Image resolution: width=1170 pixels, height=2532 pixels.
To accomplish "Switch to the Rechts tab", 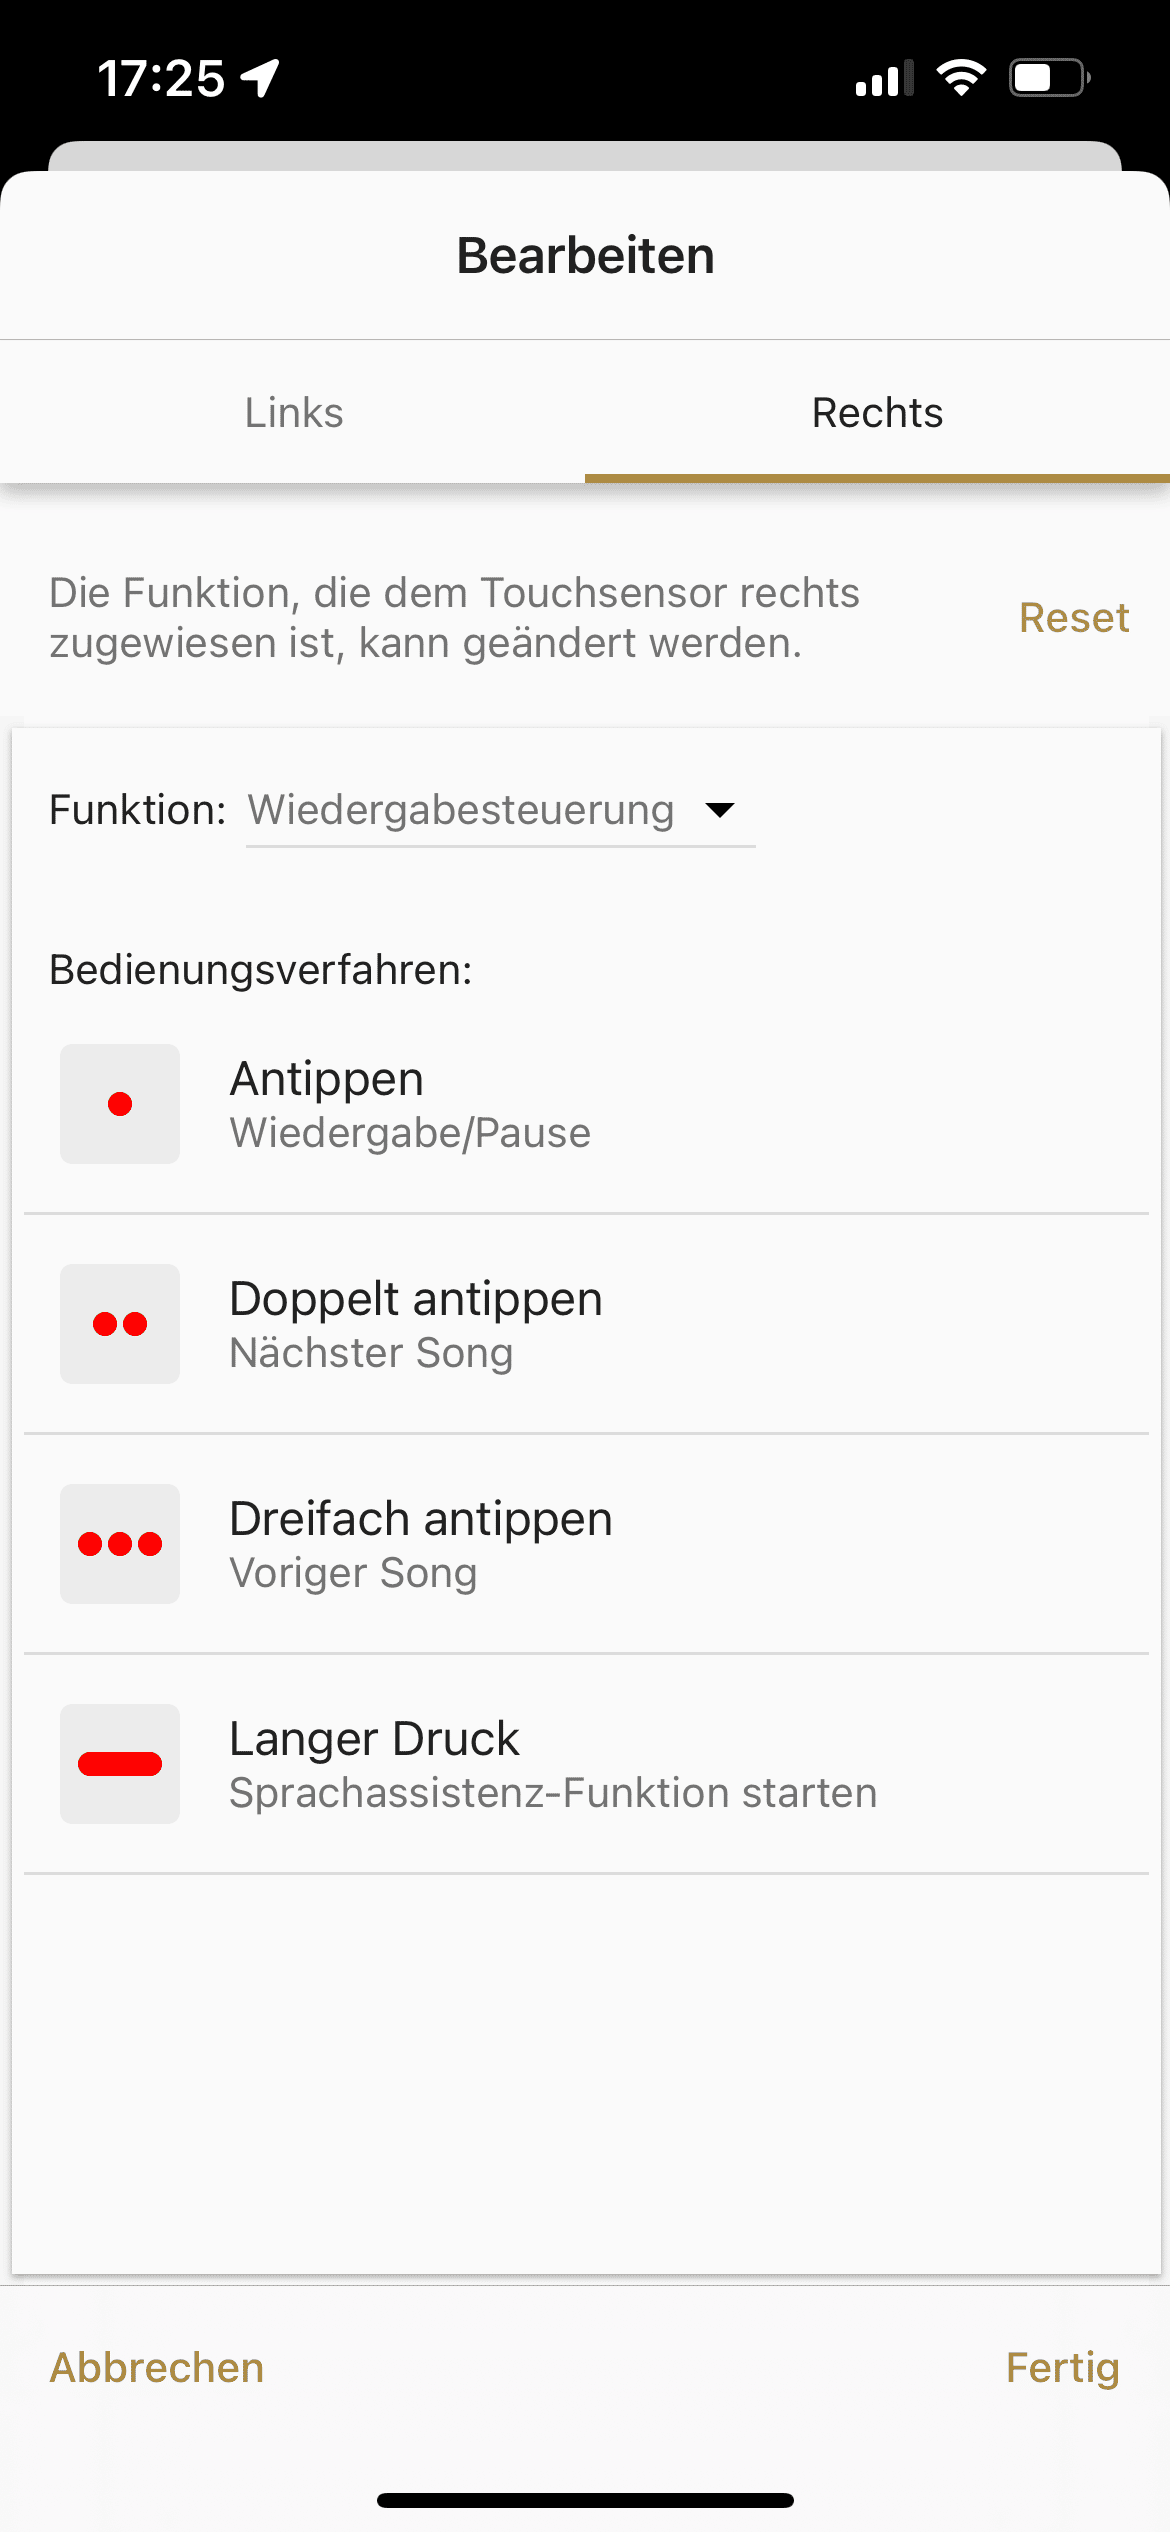I will point(877,413).
